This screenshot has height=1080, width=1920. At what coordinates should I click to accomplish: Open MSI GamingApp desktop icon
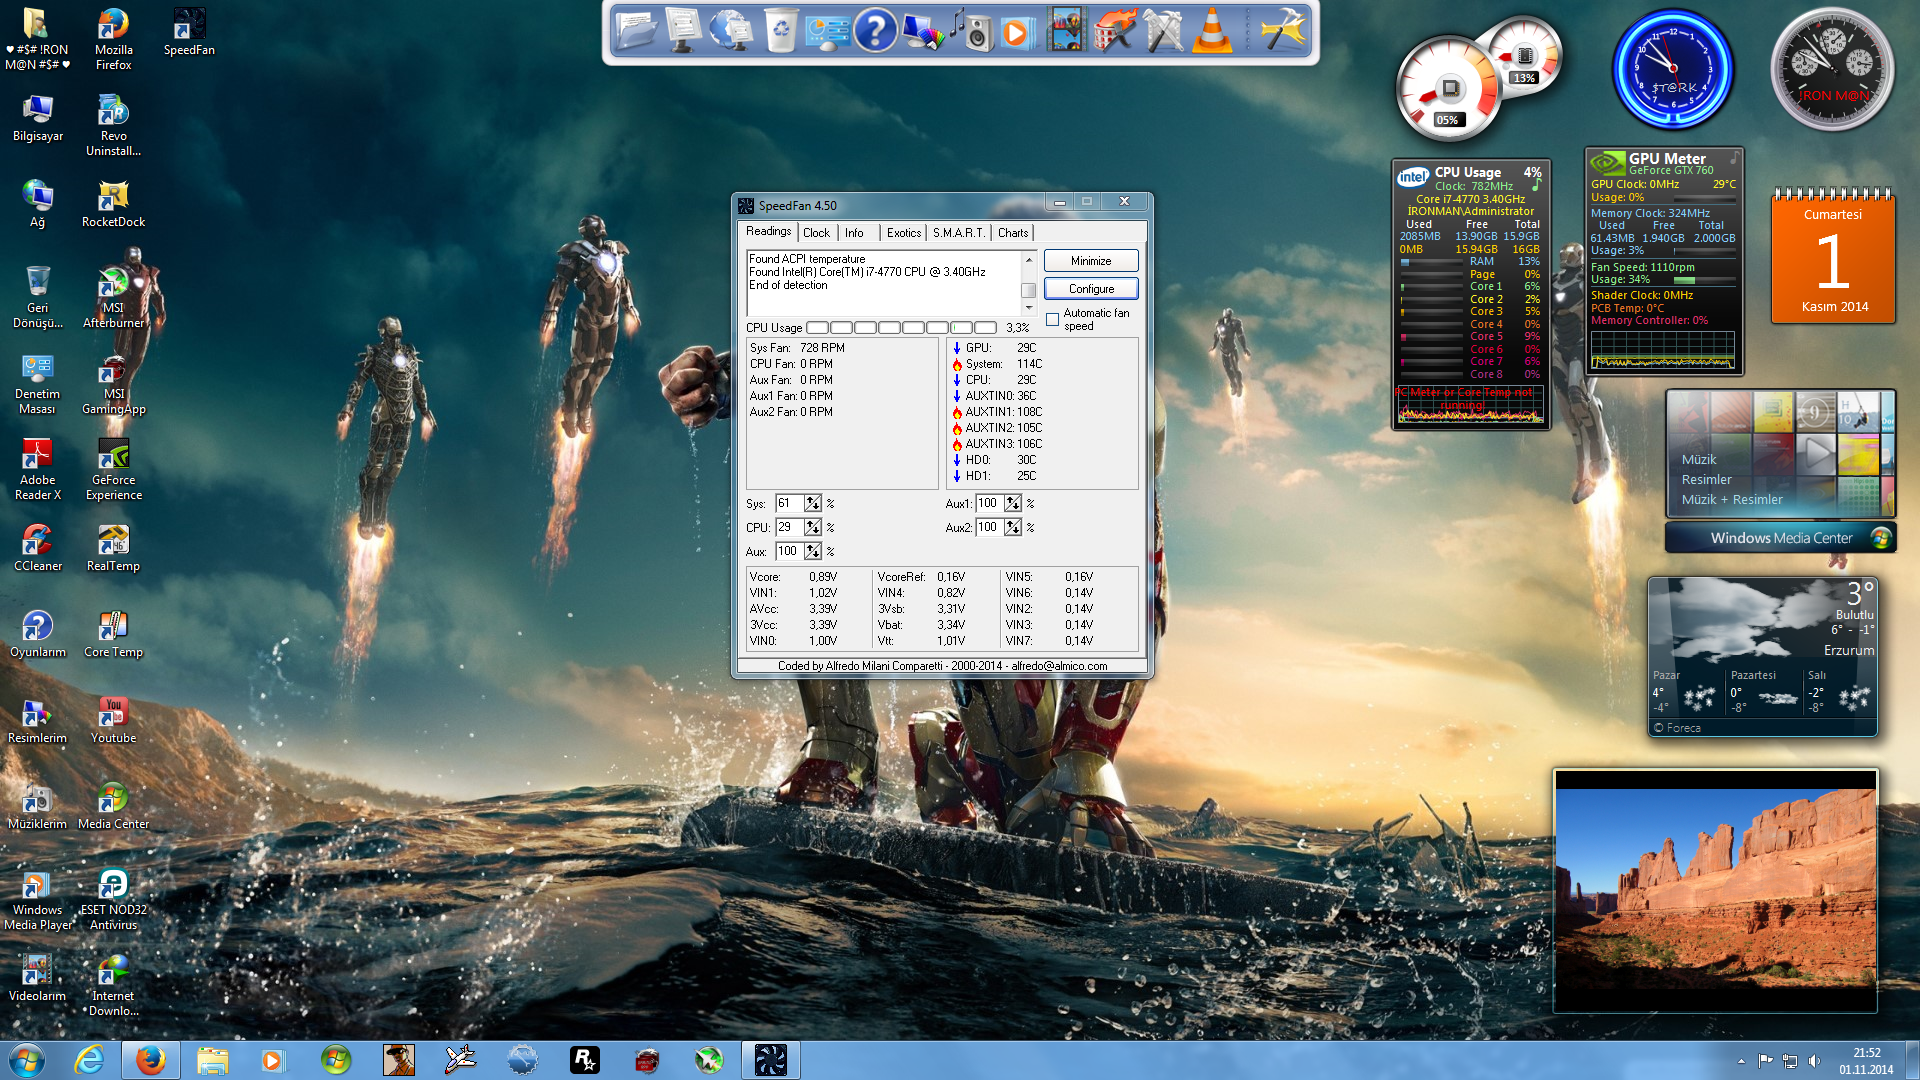coord(113,384)
